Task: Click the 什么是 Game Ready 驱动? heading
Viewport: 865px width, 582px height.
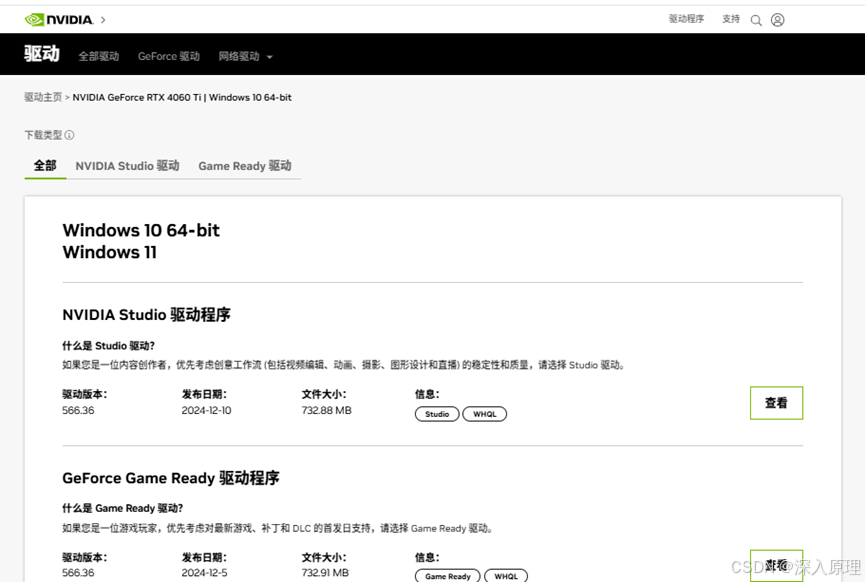Action: coord(122,508)
